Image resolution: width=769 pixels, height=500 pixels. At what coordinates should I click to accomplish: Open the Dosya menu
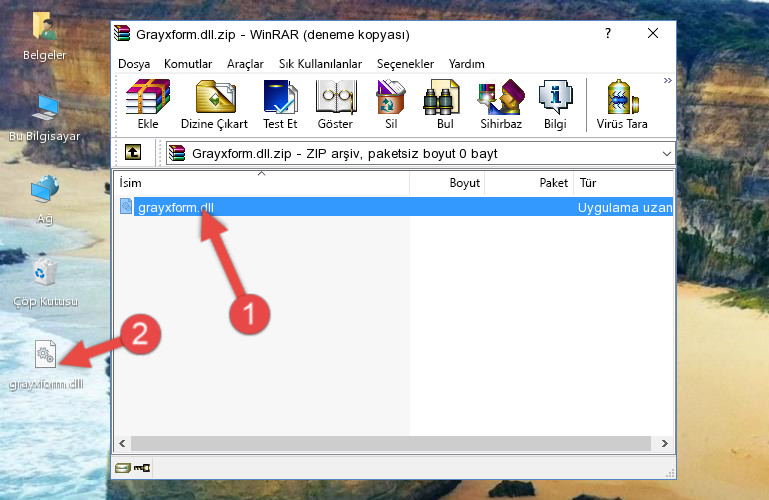134,64
